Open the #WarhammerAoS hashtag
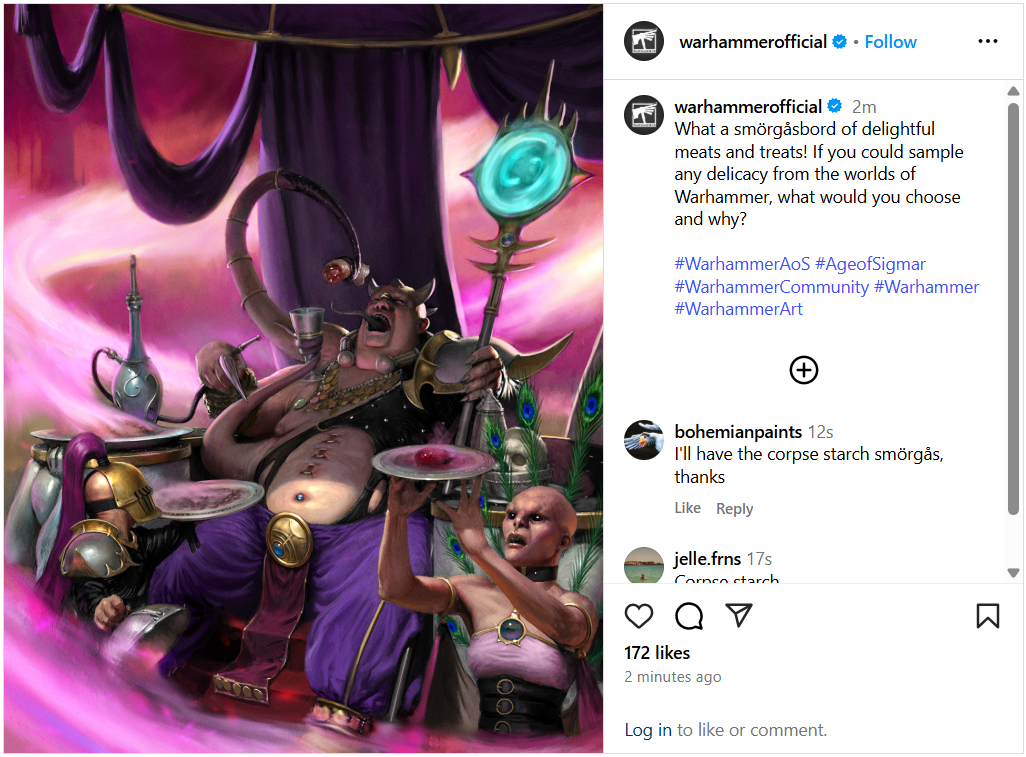The width and height of the screenshot is (1026, 757). (742, 264)
